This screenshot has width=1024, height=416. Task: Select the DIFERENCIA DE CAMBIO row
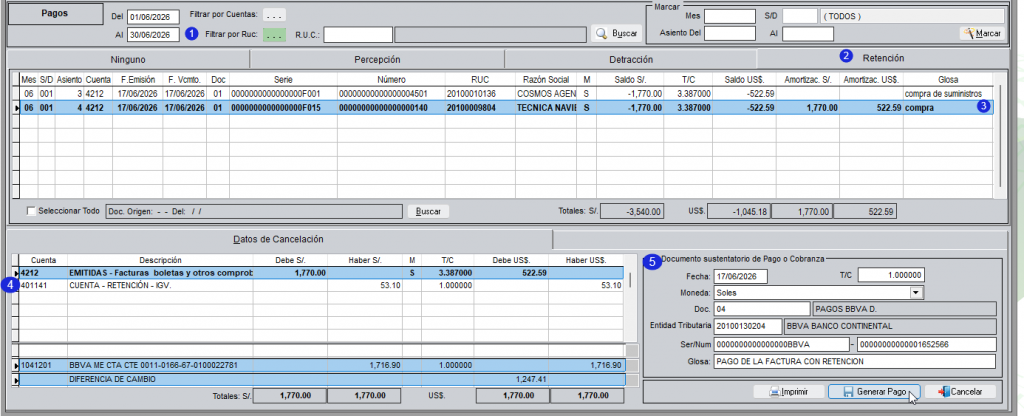[321, 379]
